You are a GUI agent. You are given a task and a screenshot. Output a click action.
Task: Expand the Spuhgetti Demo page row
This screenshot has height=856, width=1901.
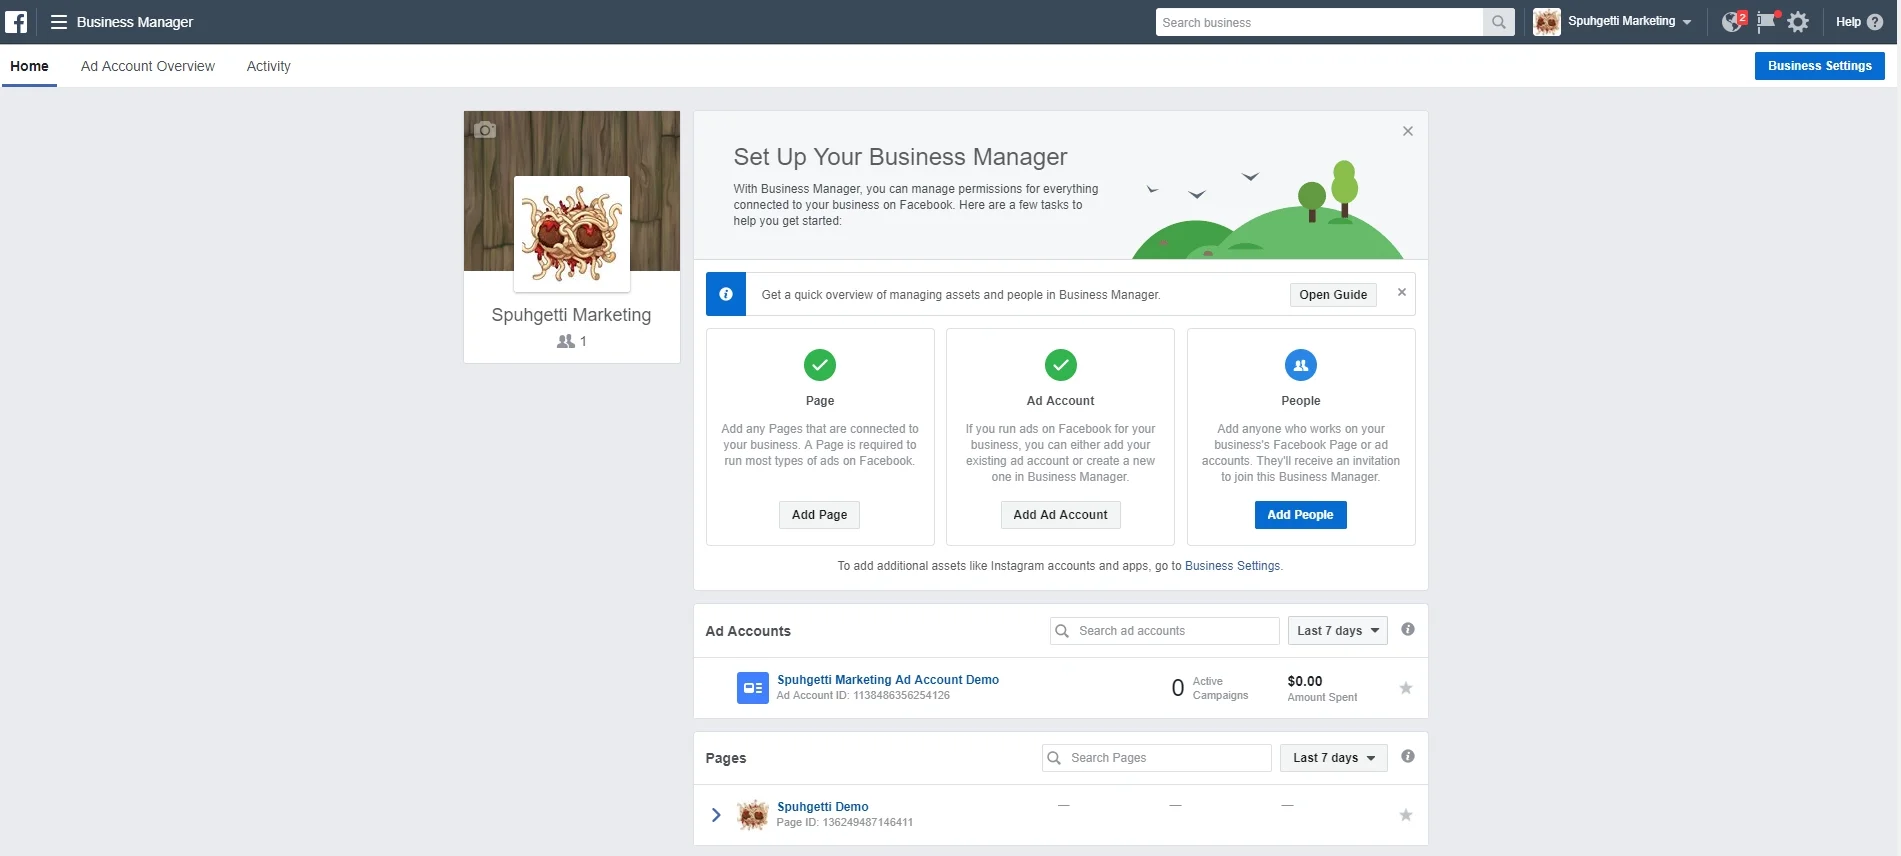coord(716,815)
